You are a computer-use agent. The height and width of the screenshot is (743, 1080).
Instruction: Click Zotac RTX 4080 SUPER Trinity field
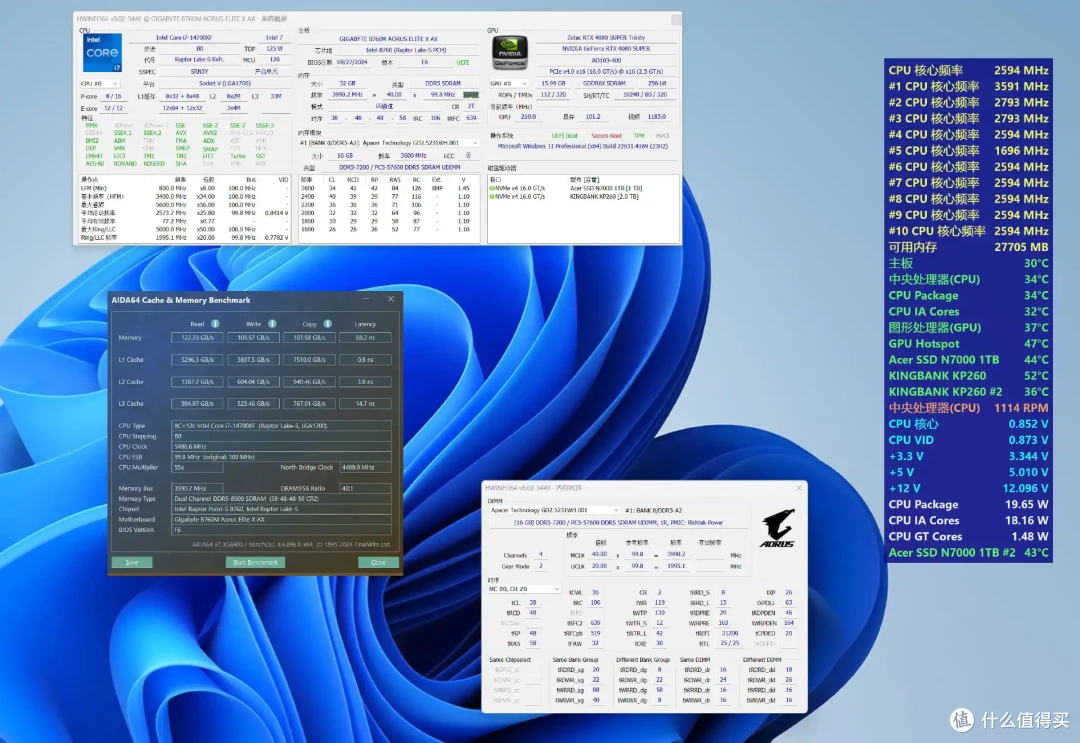[606, 38]
